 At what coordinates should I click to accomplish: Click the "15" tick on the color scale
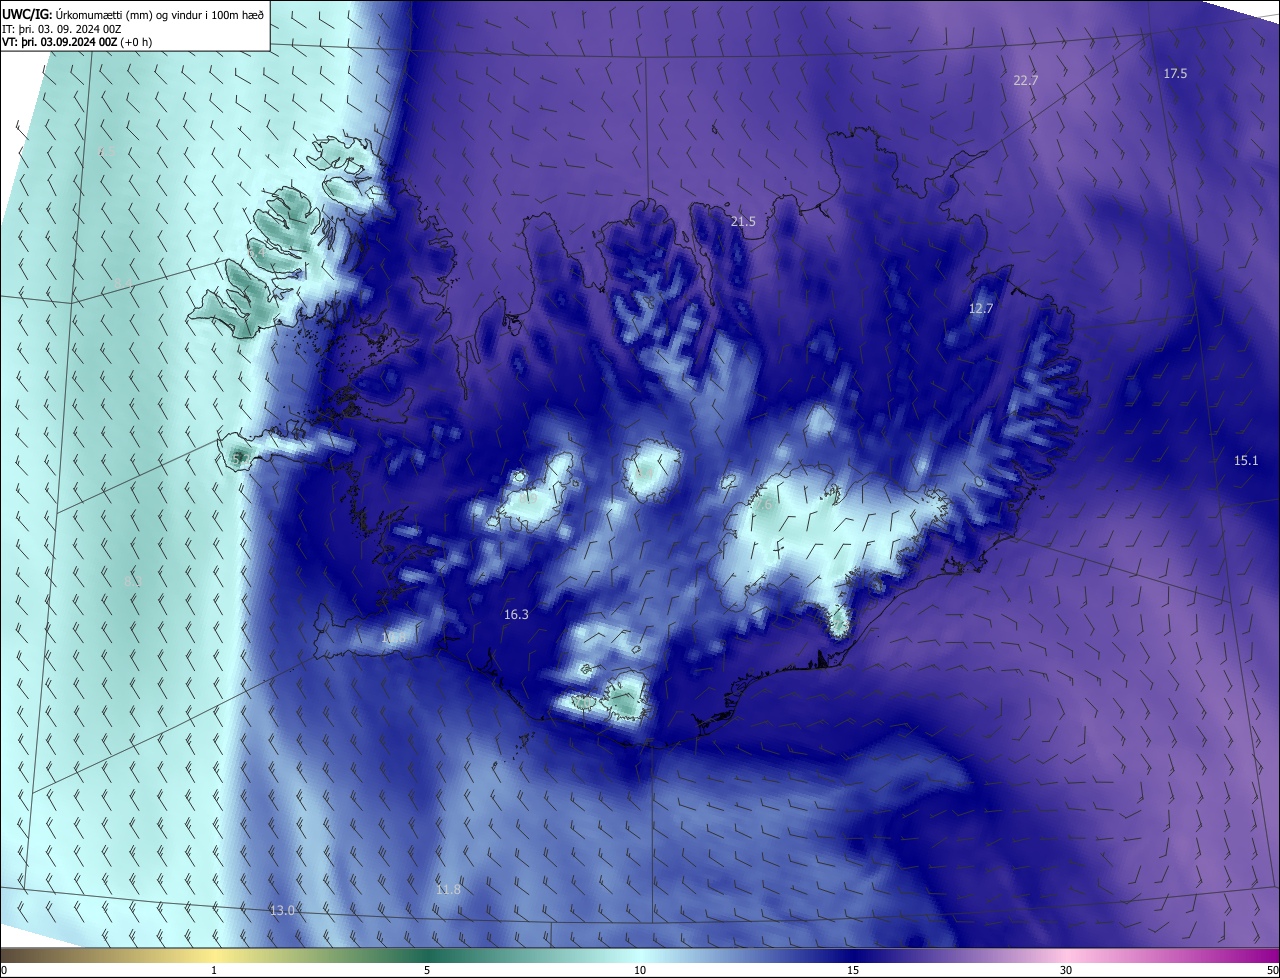coord(853,970)
